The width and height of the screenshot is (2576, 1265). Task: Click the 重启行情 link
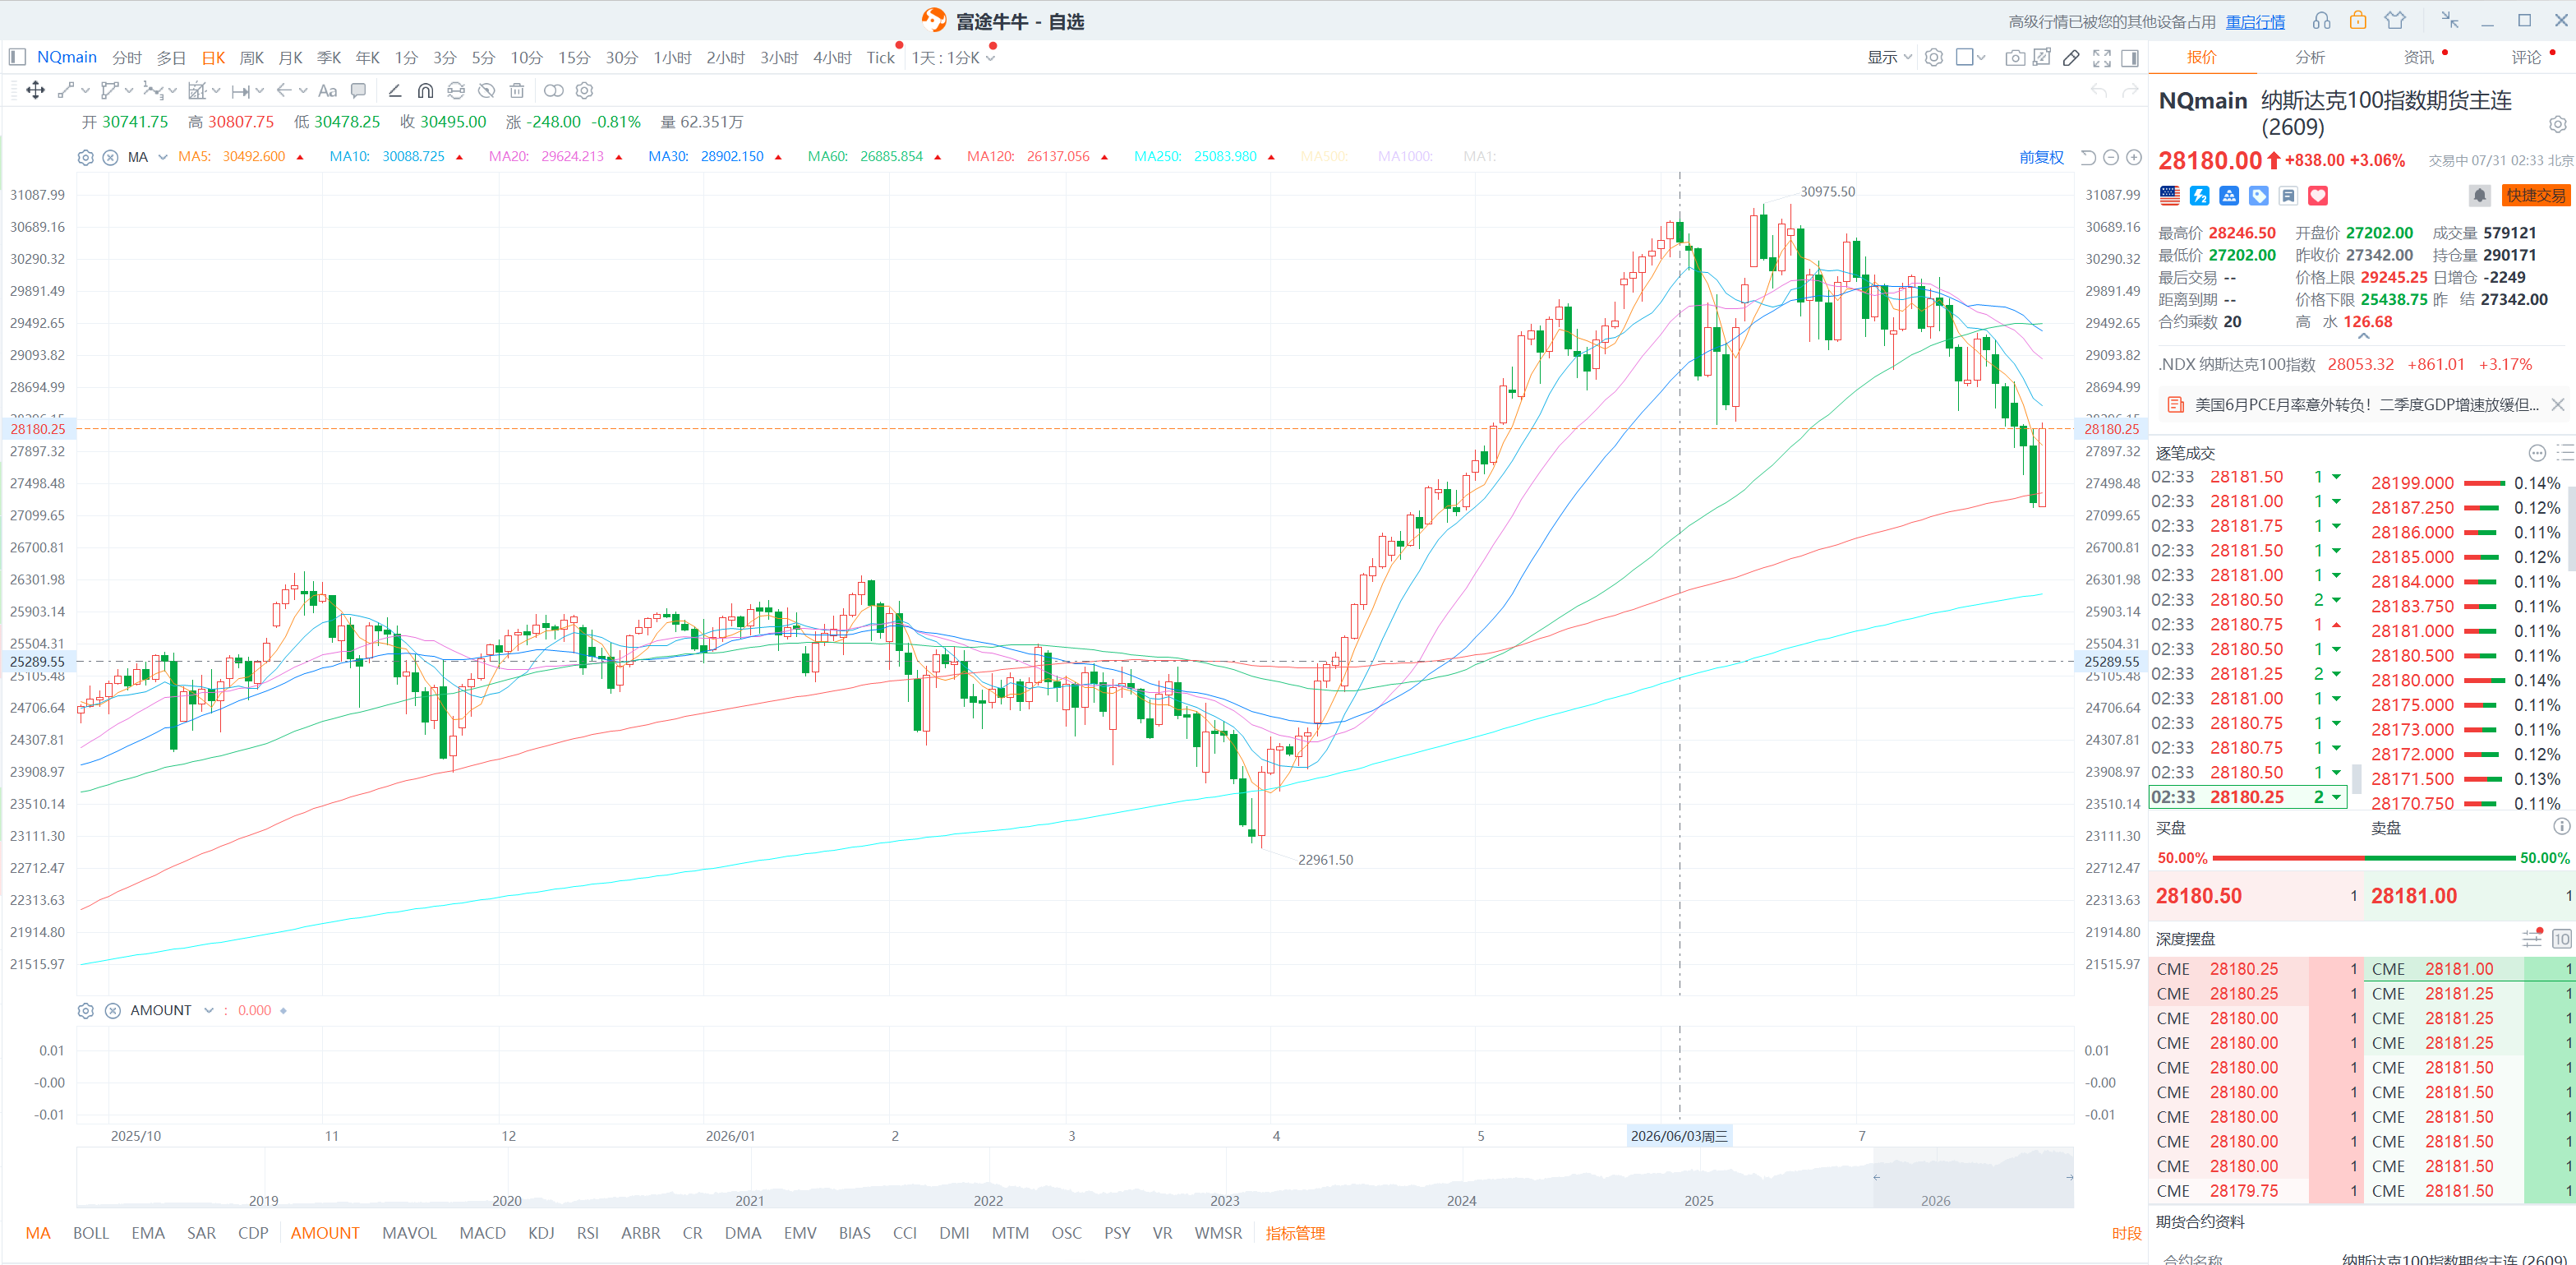(2255, 22)
